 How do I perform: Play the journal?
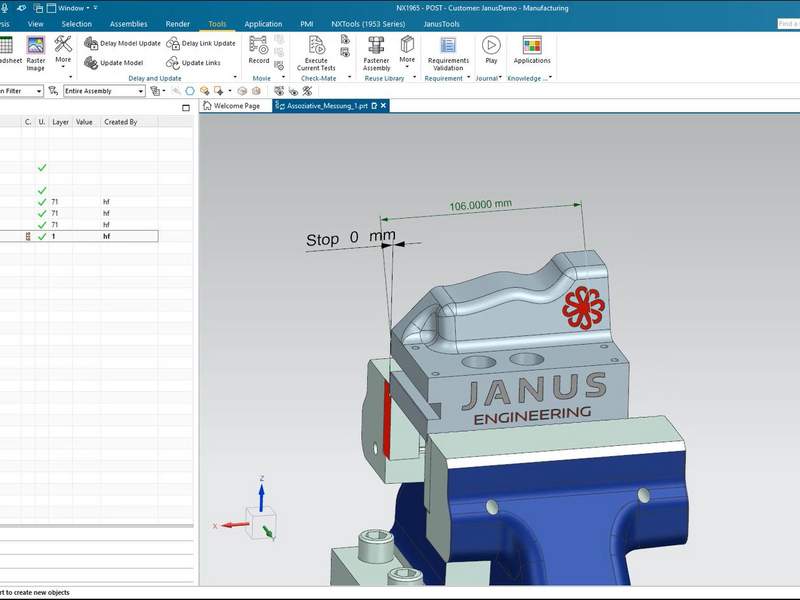[491, 50]
